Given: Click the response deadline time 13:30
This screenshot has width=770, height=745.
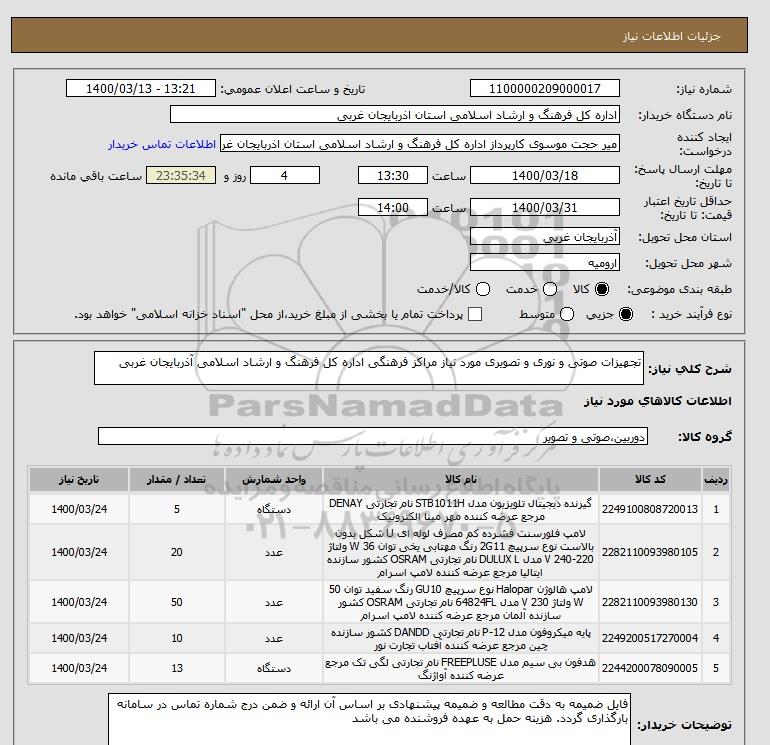Looking at the screenshot, I should (393, 175).
